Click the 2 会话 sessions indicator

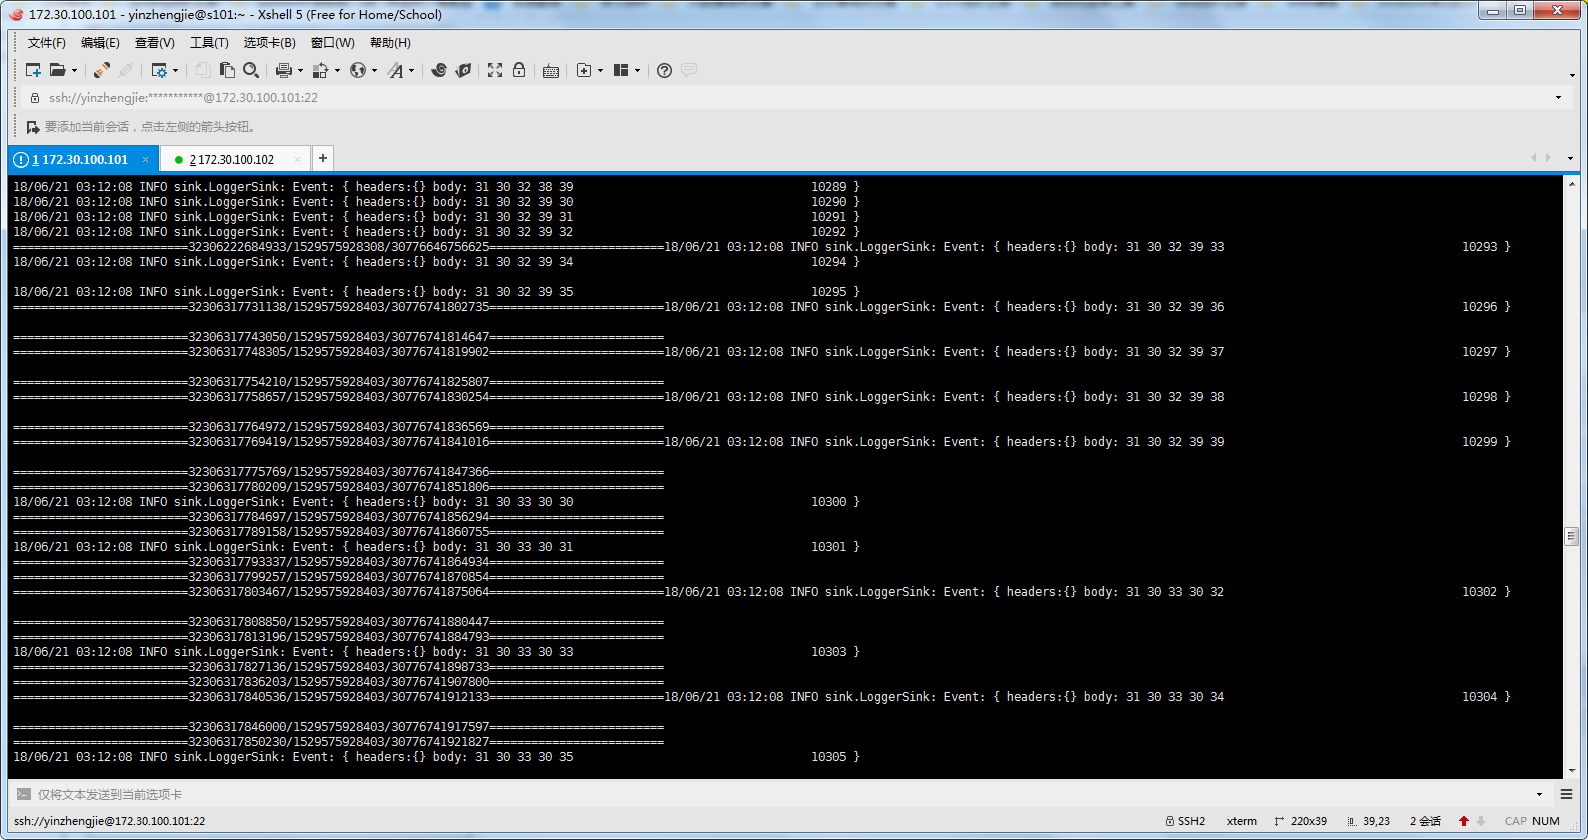pos(1426,821)
